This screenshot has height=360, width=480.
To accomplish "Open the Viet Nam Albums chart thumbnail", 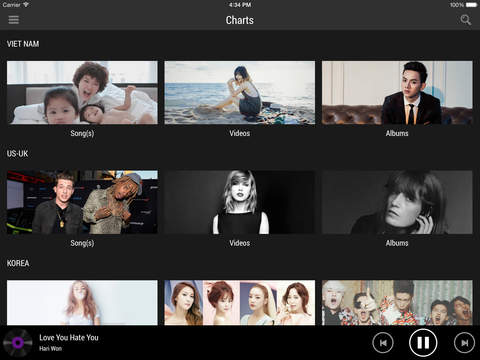I will click(x=397, y=92).
